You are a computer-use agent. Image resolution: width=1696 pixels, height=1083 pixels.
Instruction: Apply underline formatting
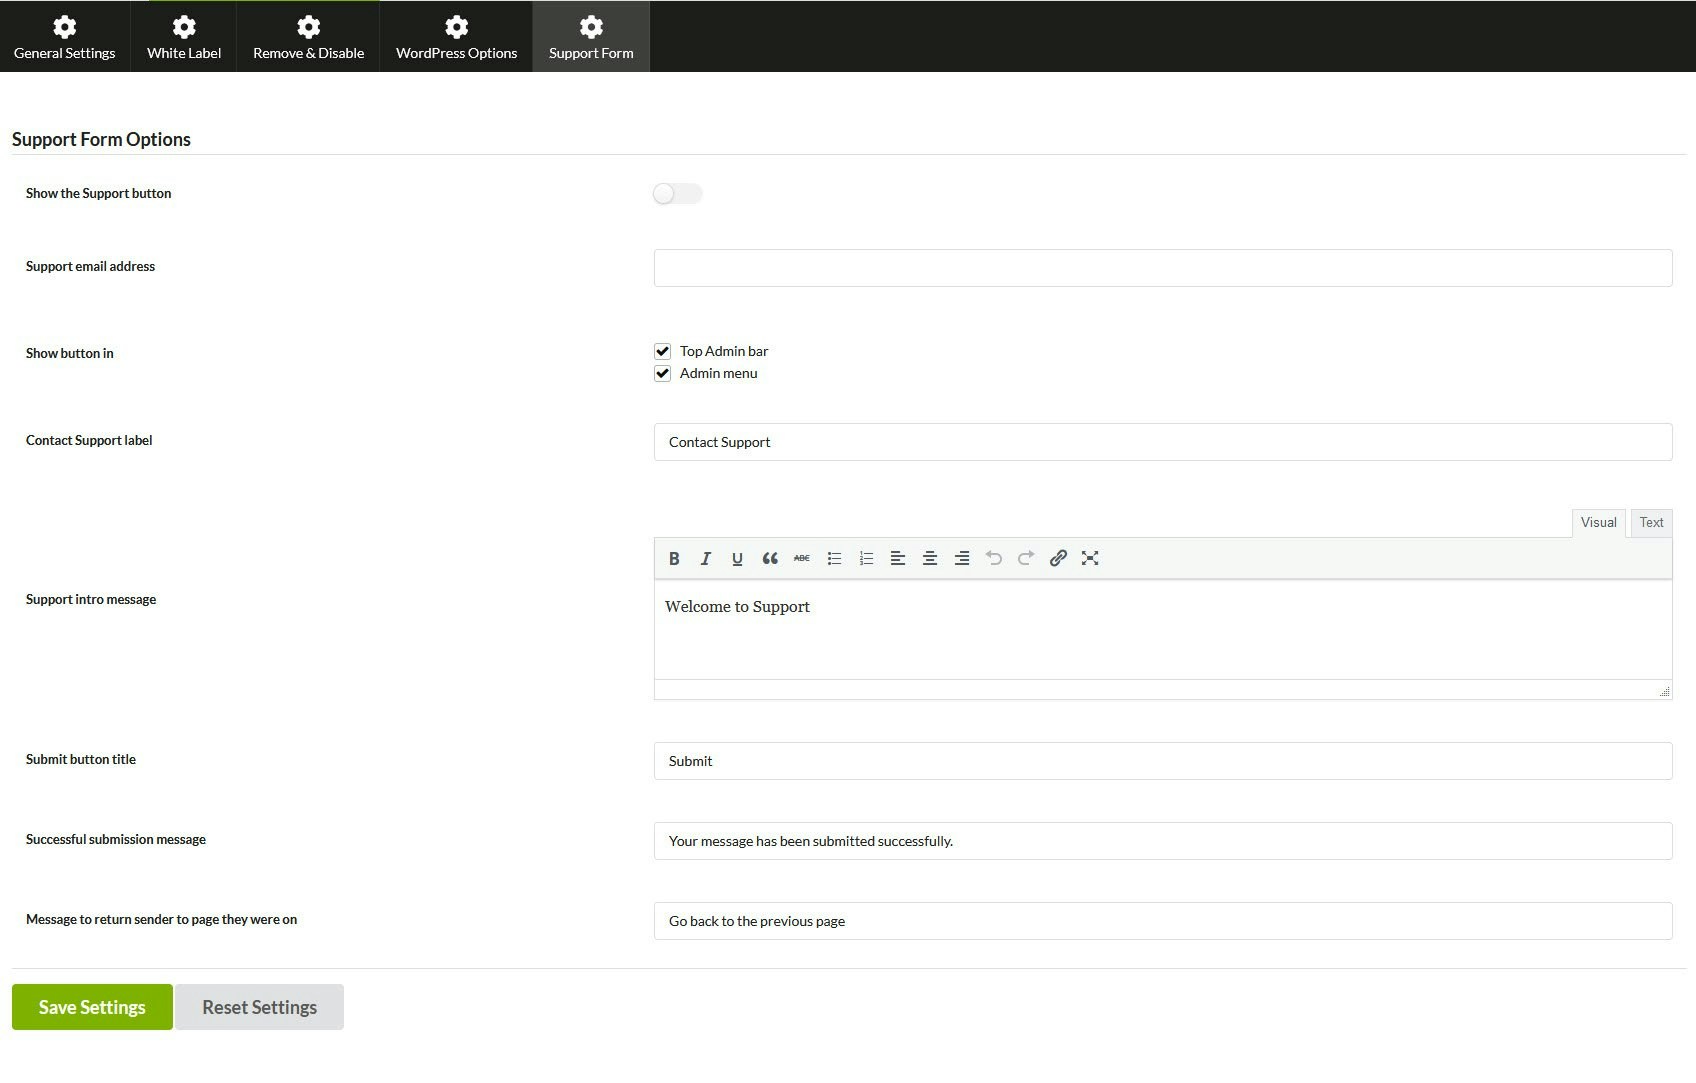pyautogui.click(x=737, y=558)
